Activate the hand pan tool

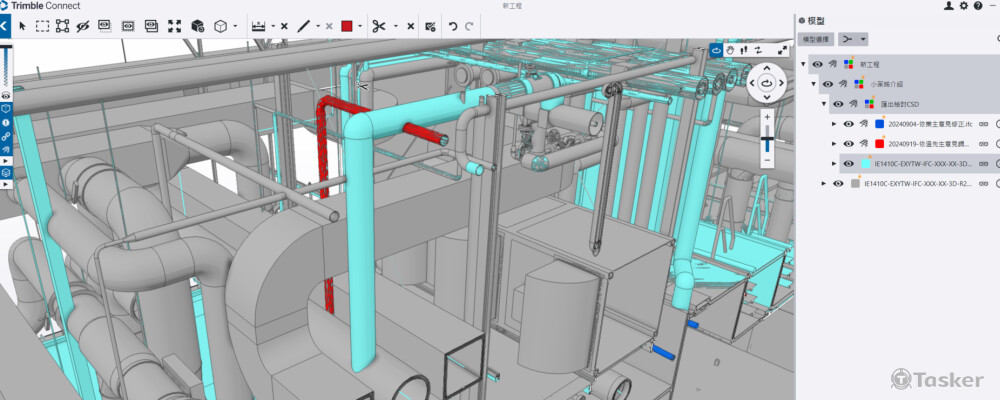pos(730,49)
